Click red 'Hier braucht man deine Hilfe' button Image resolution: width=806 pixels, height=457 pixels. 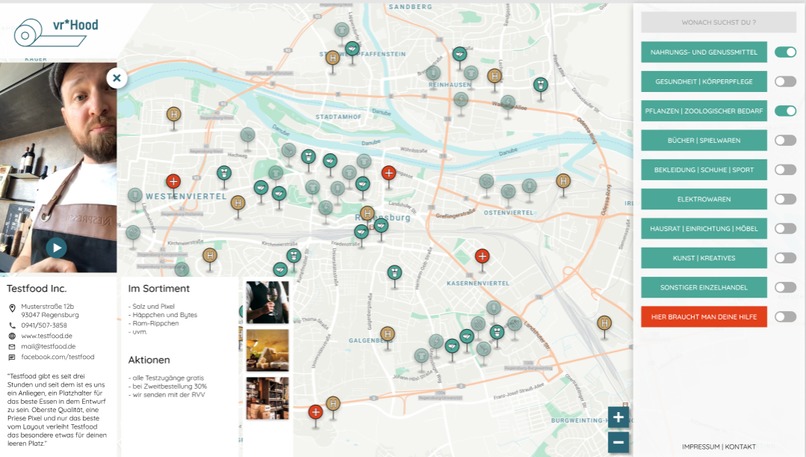tap(704, 317)
